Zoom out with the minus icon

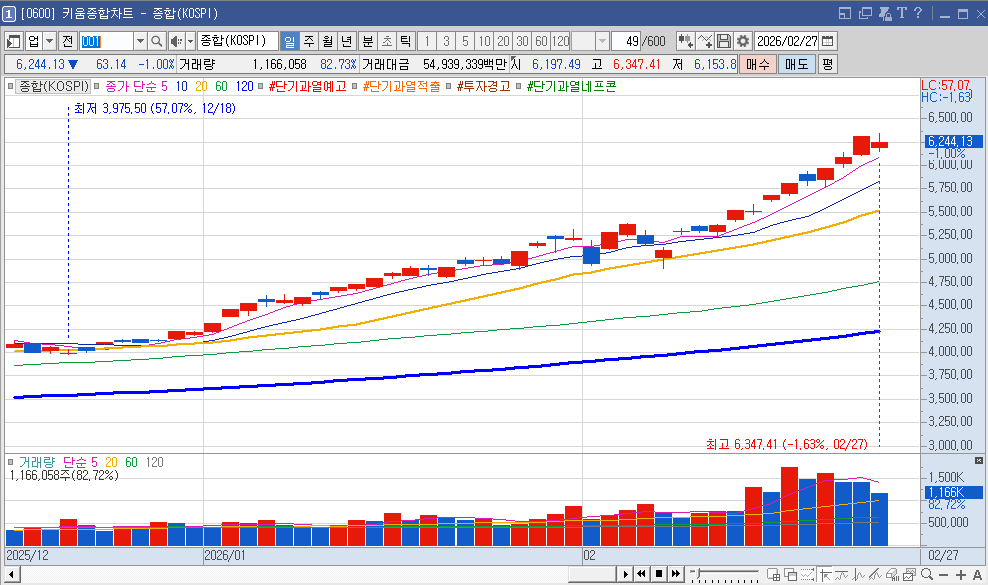click(945, 574)
